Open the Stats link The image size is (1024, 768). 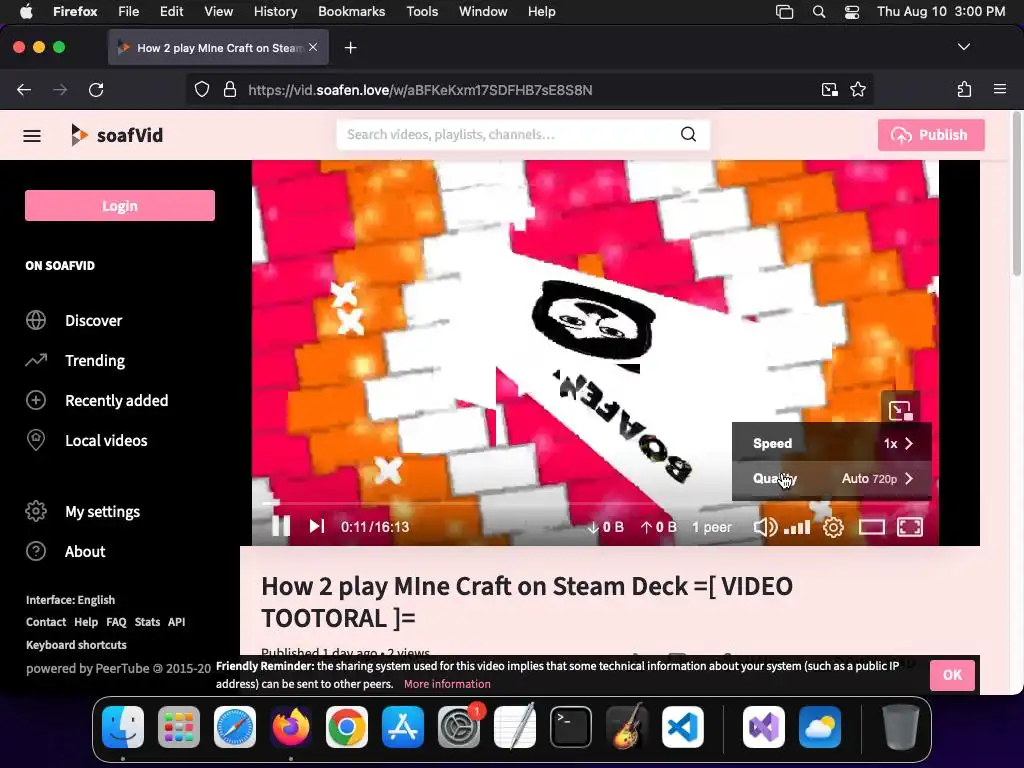147,622
